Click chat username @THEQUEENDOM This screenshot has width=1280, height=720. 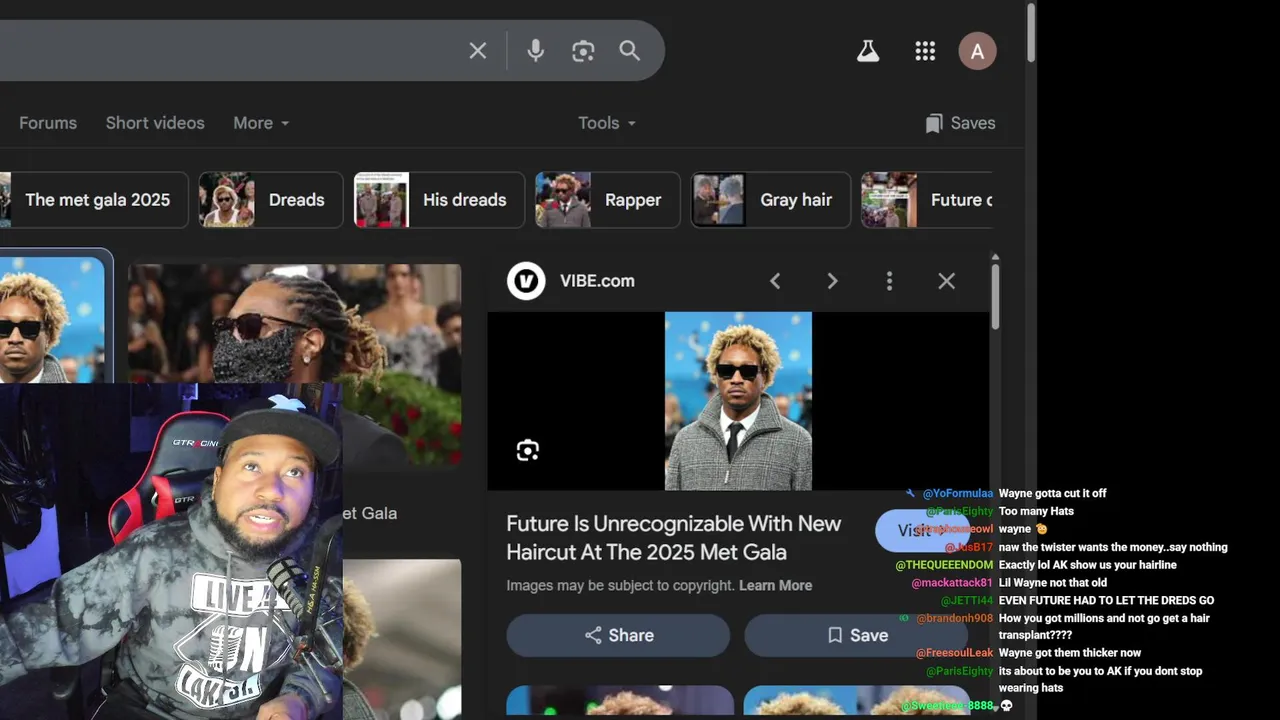pyautogui.click(x=944, y=565)
